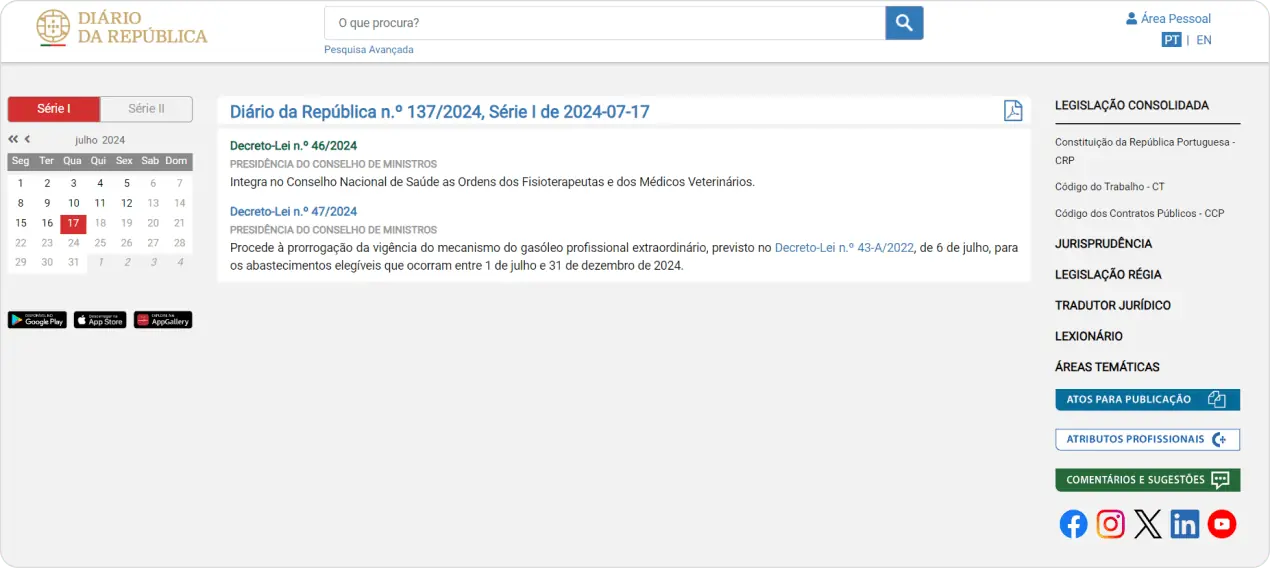Click Atos para Publicação button
This screenshot has width=1270, height=568.
point(1147,400)
